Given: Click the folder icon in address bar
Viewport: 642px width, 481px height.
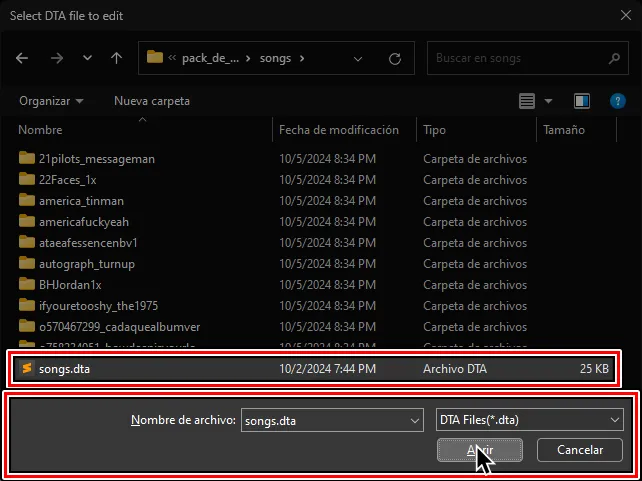Looking at the screenshot, I should point(155,57).
